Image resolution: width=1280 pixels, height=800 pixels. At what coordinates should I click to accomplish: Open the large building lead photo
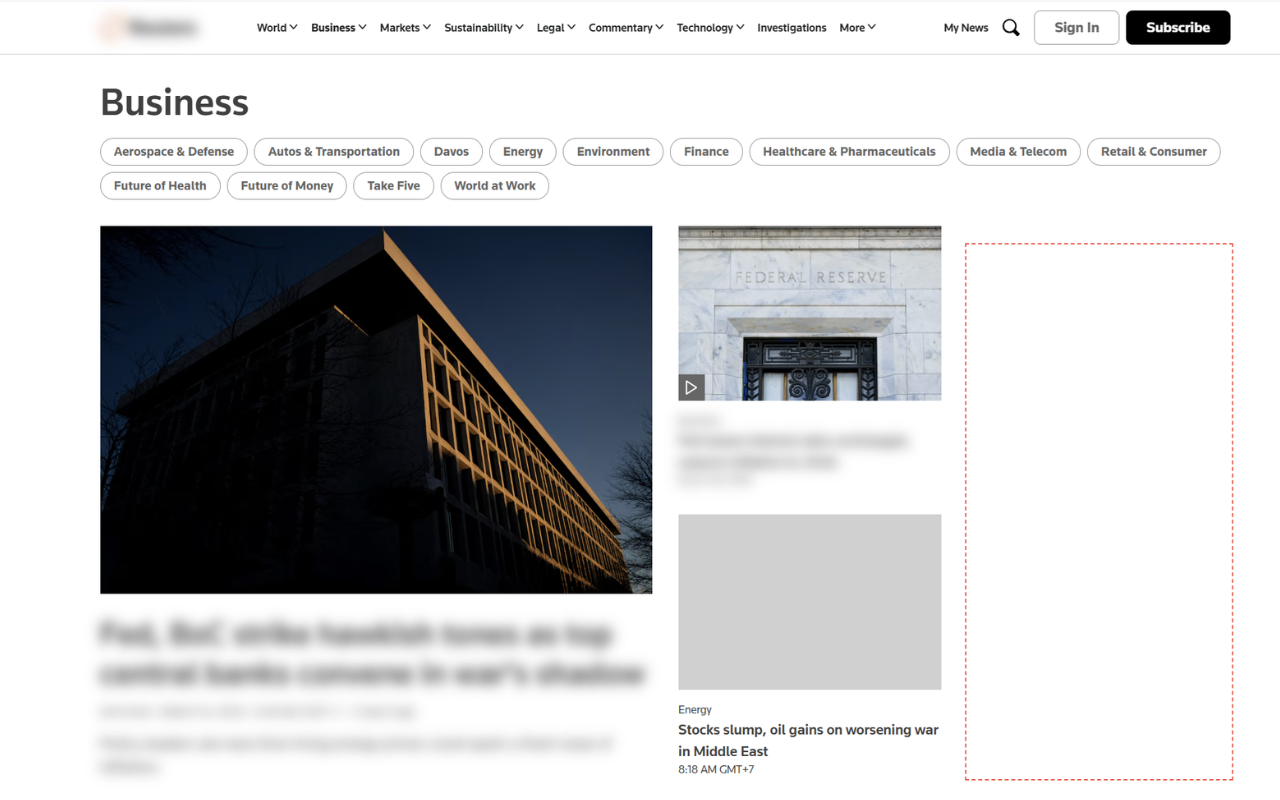(376, 410)
